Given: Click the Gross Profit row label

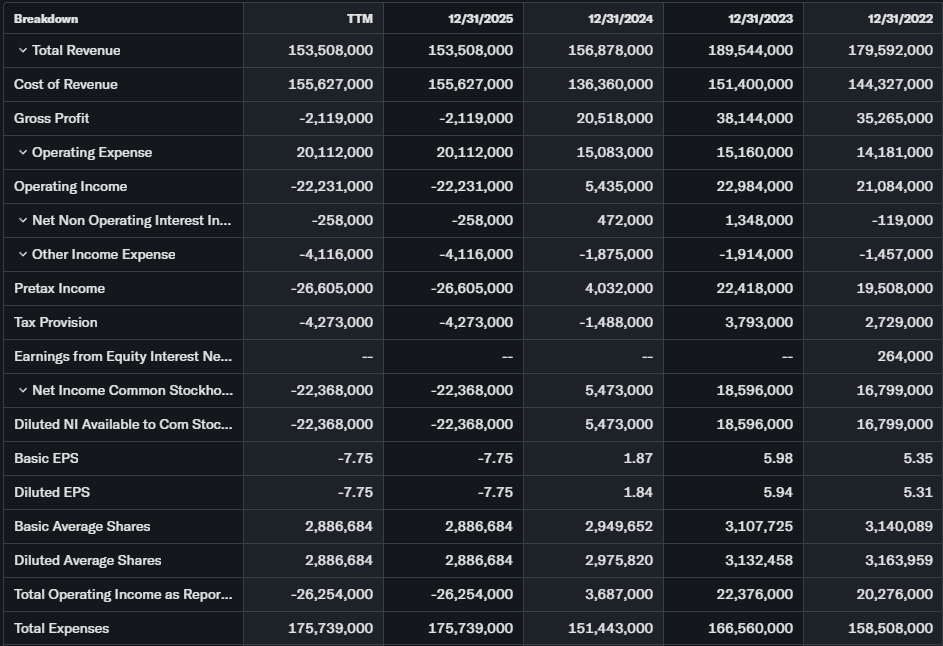Looking at the screenshot, I should click(x=52, y=119).
